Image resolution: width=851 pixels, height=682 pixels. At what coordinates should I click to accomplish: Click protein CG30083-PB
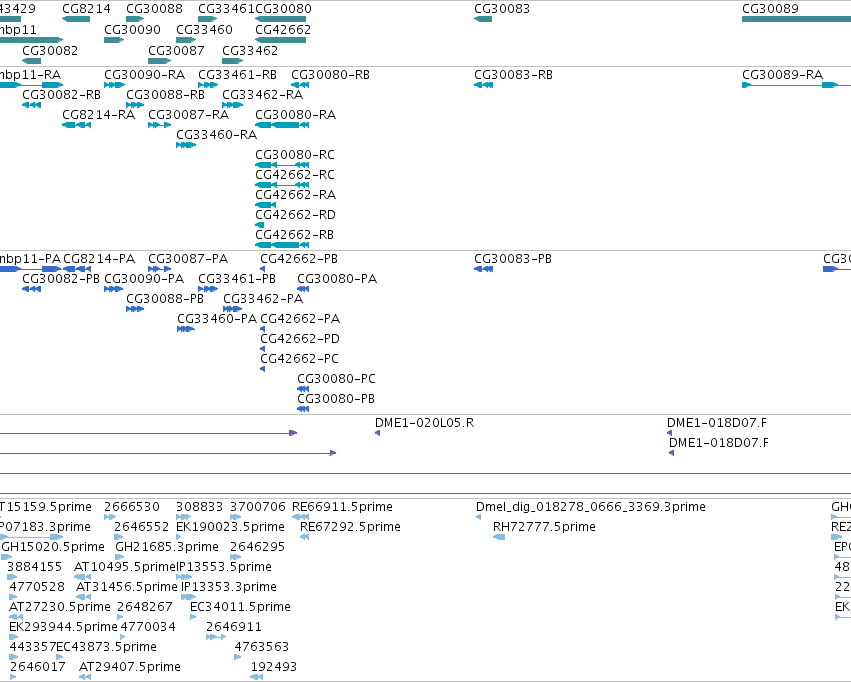(x=513, y=259)
